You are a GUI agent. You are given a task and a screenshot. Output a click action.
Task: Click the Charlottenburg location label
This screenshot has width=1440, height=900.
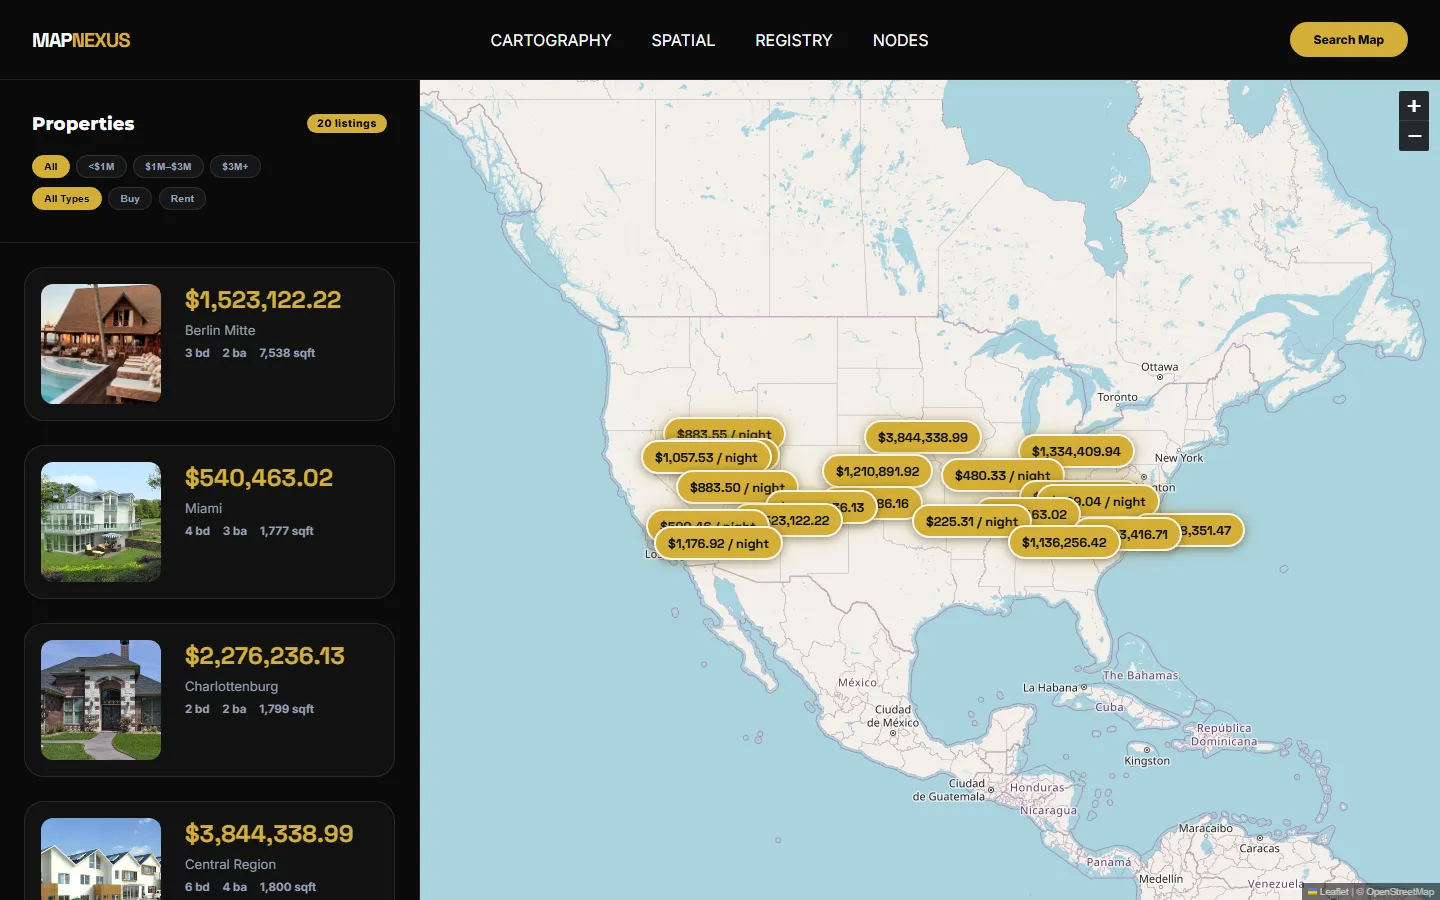point(231,686)
